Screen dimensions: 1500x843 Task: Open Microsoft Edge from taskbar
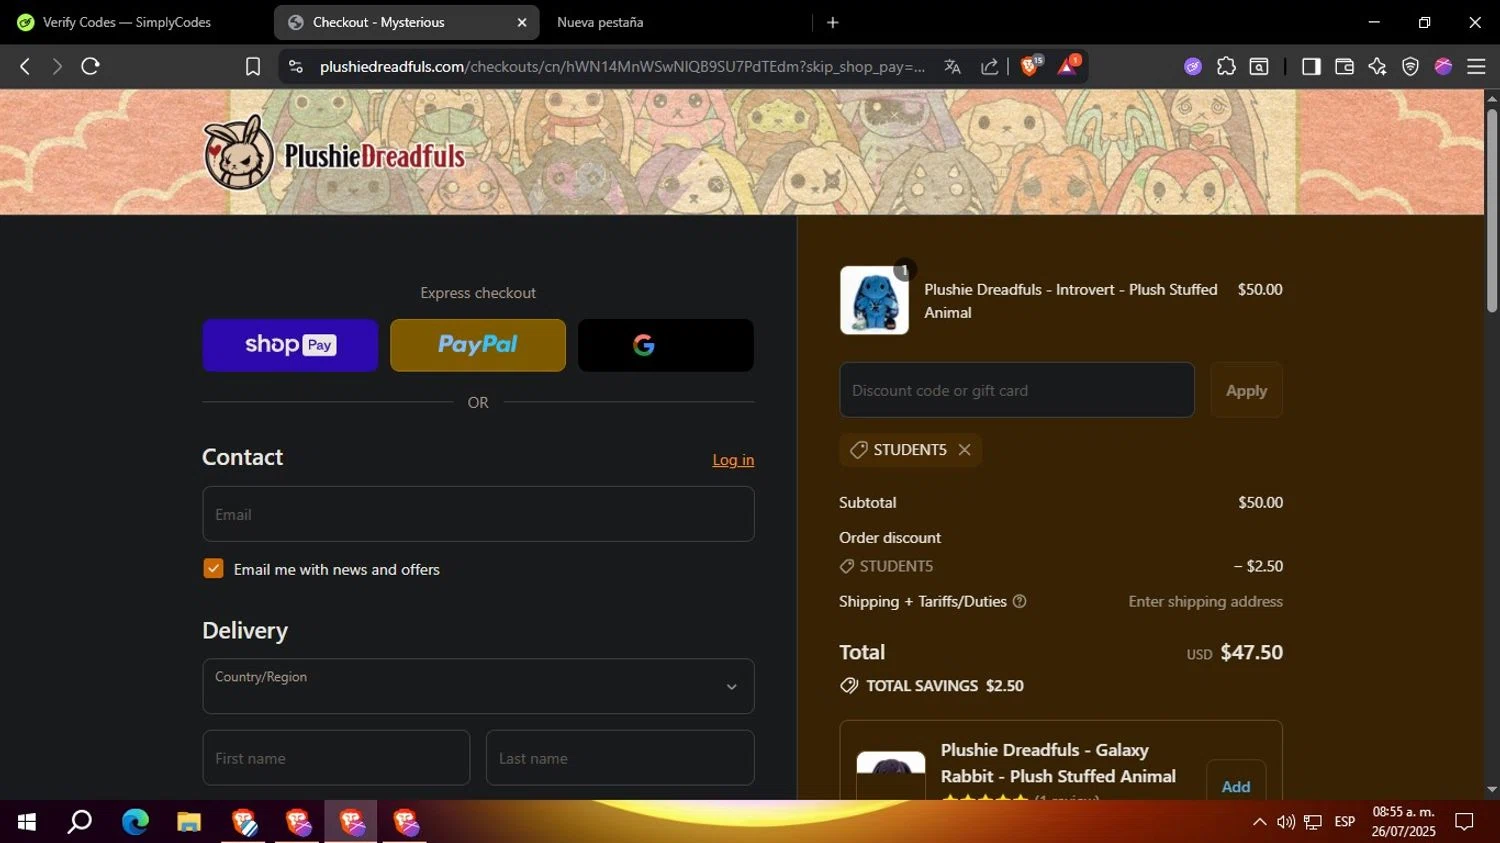[135, 822]
